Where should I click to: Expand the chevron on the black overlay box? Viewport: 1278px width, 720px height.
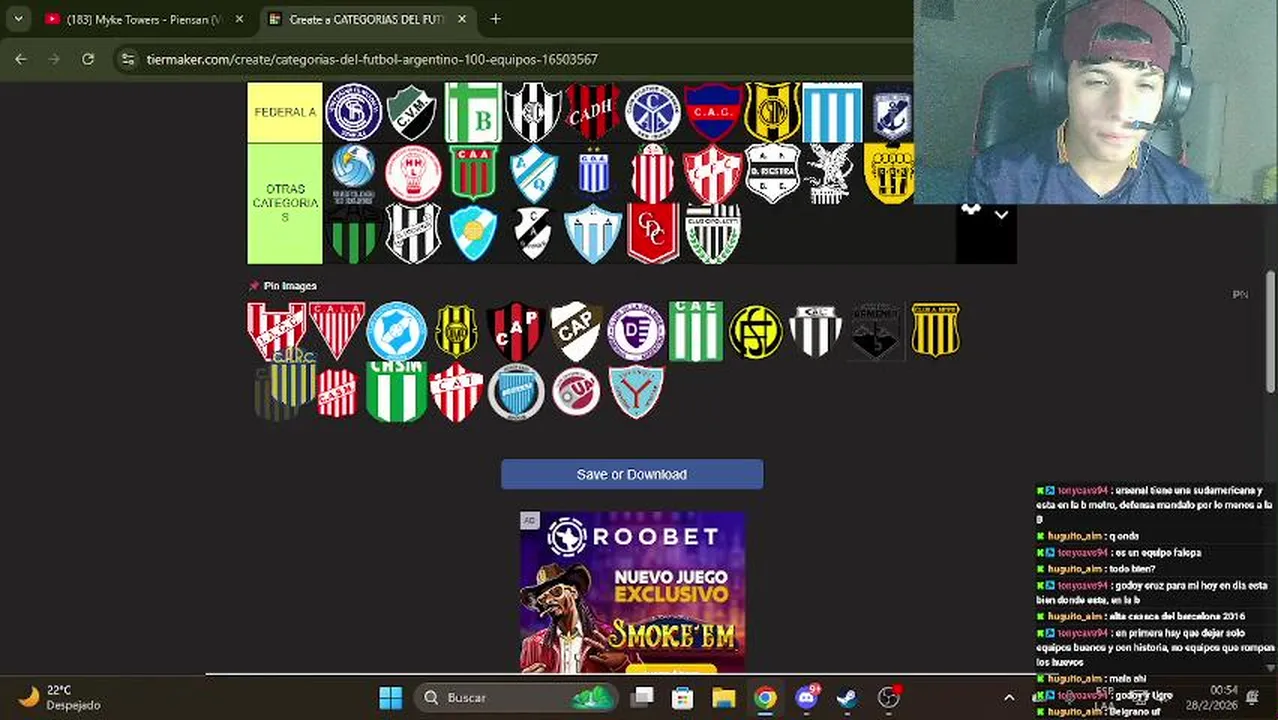coord(1001,215)
